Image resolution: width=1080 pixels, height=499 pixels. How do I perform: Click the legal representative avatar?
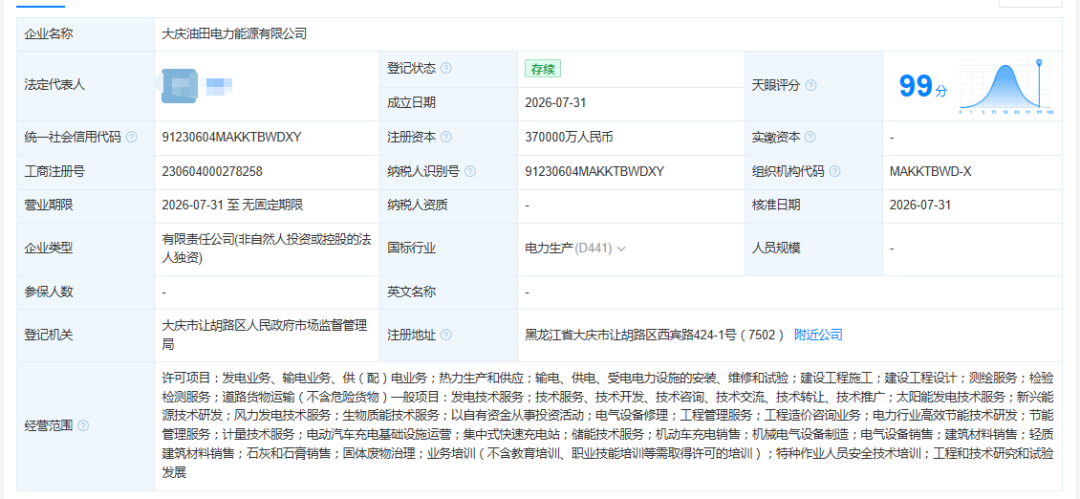coord(179,85)
